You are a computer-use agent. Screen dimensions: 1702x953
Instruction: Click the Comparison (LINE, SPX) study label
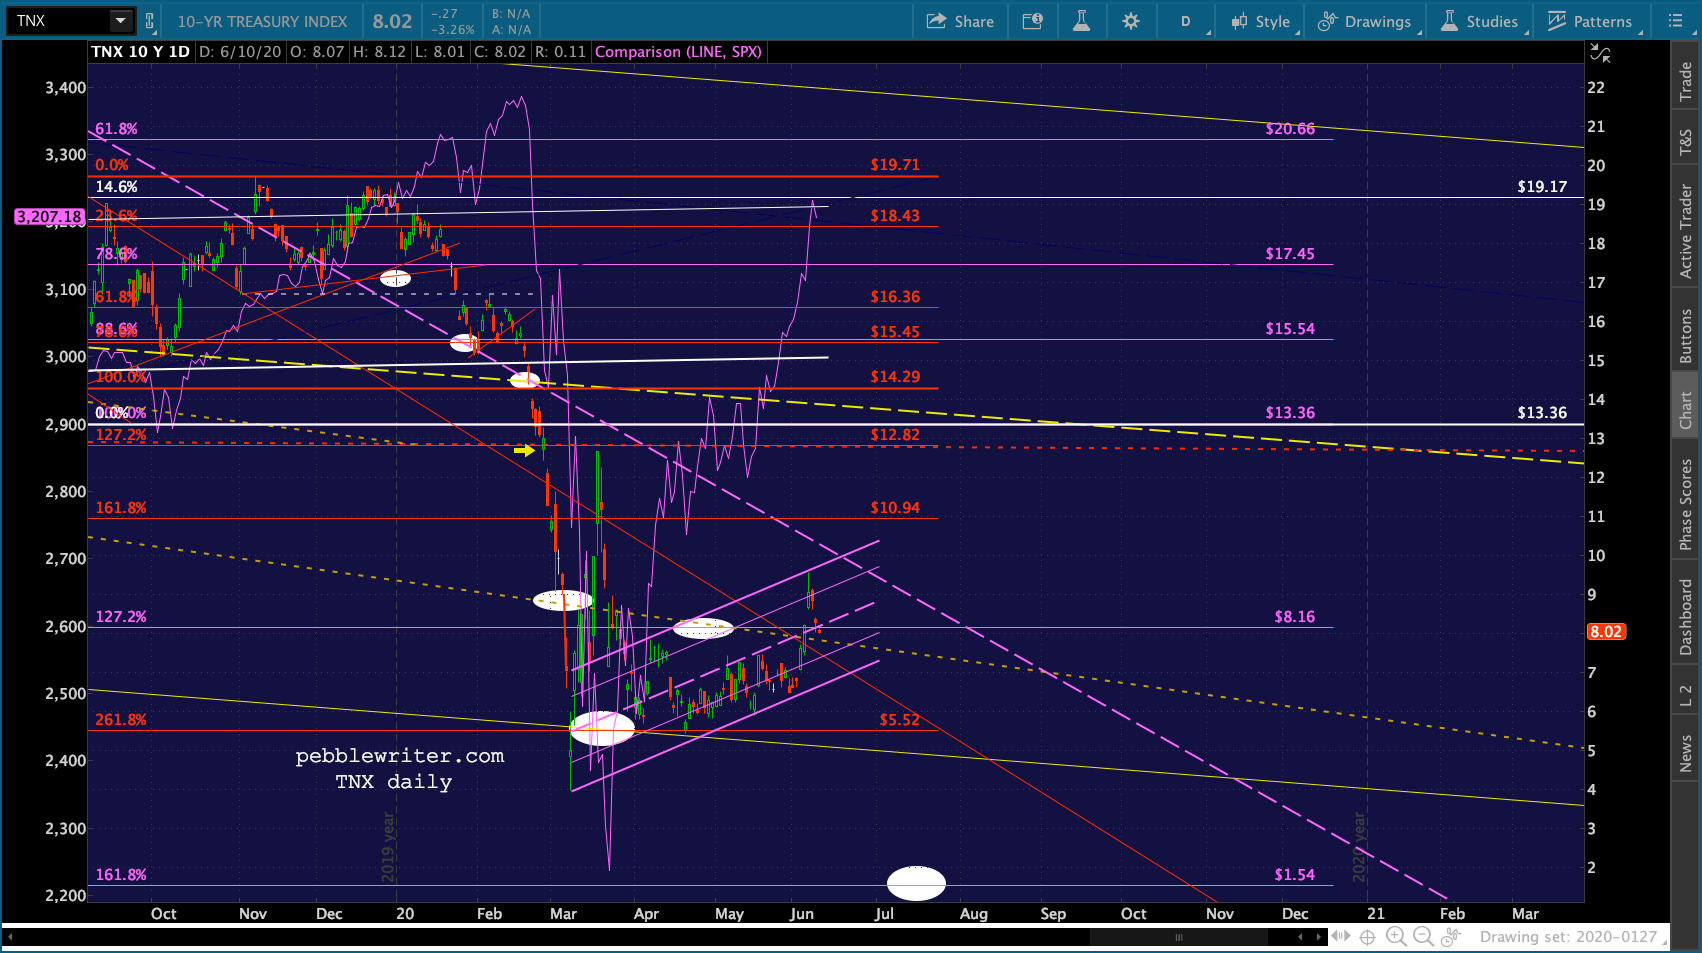tap(678, 52)
